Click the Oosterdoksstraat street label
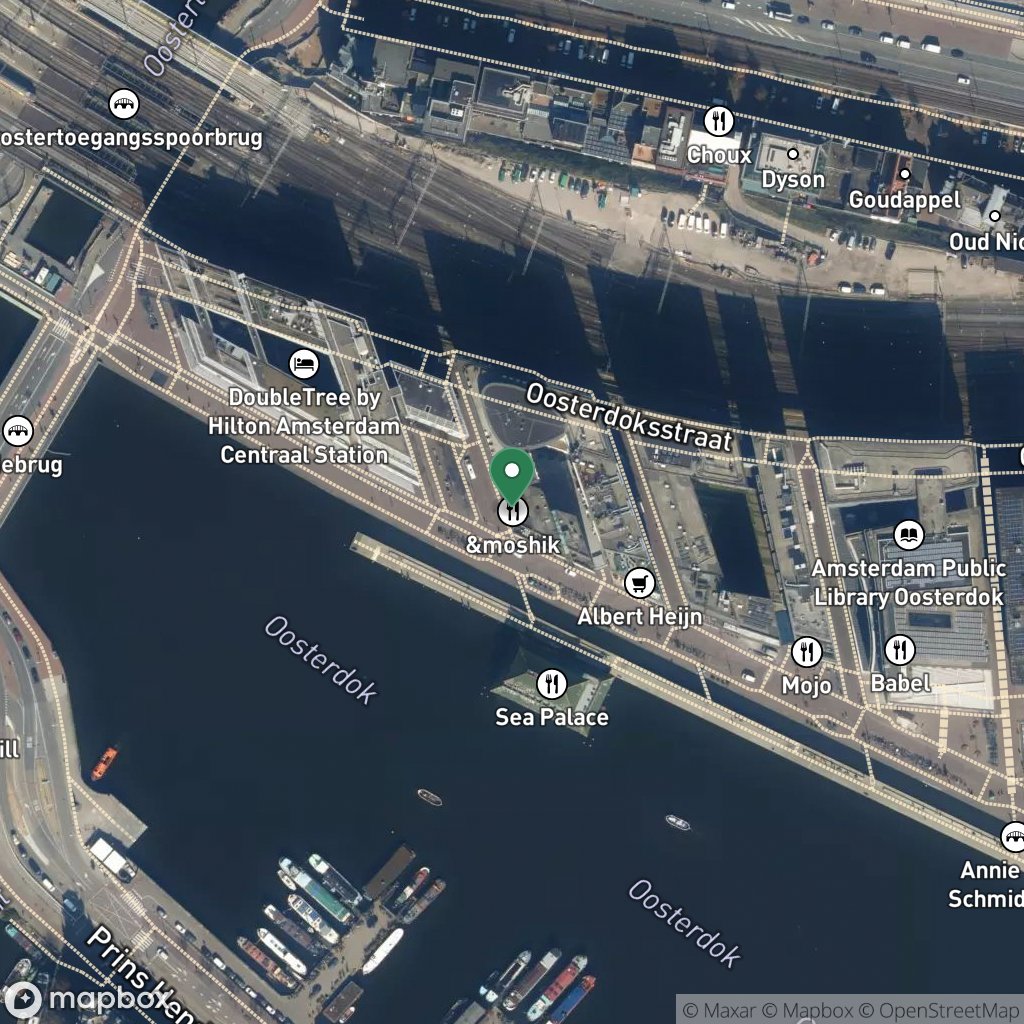The image size is (1024, 1024). [x=628, y=418]
